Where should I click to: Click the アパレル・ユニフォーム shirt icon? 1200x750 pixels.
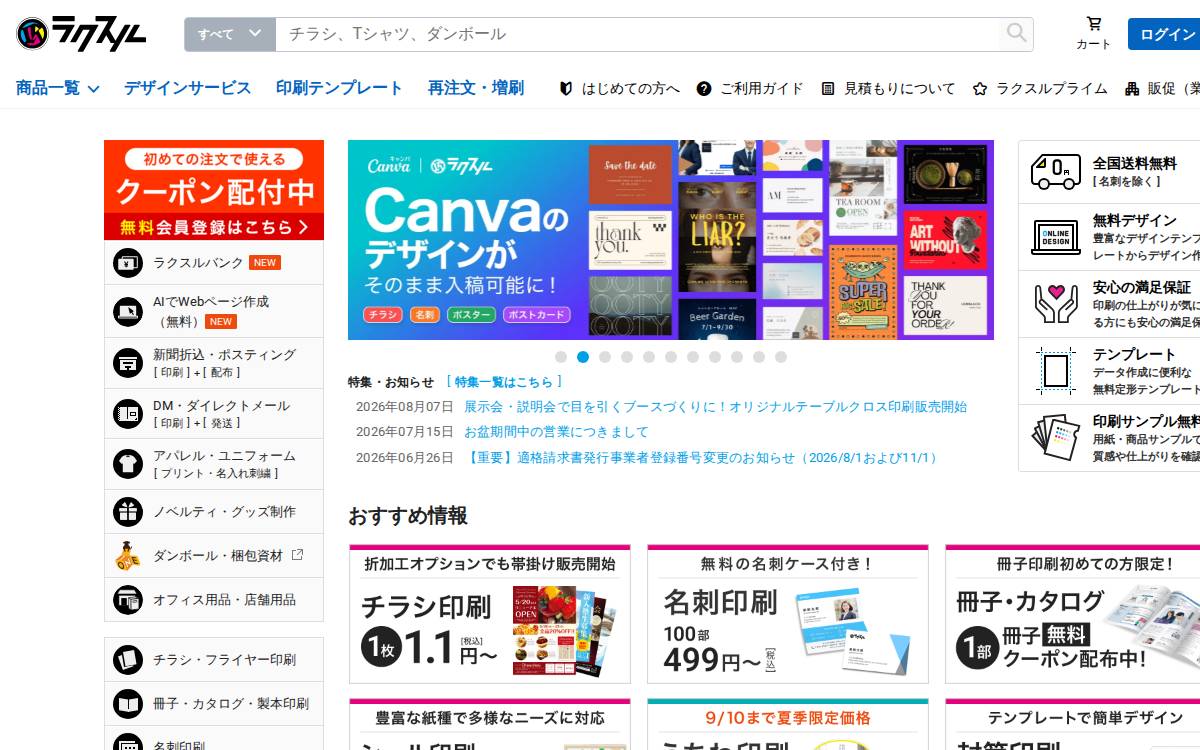(128, 464)
